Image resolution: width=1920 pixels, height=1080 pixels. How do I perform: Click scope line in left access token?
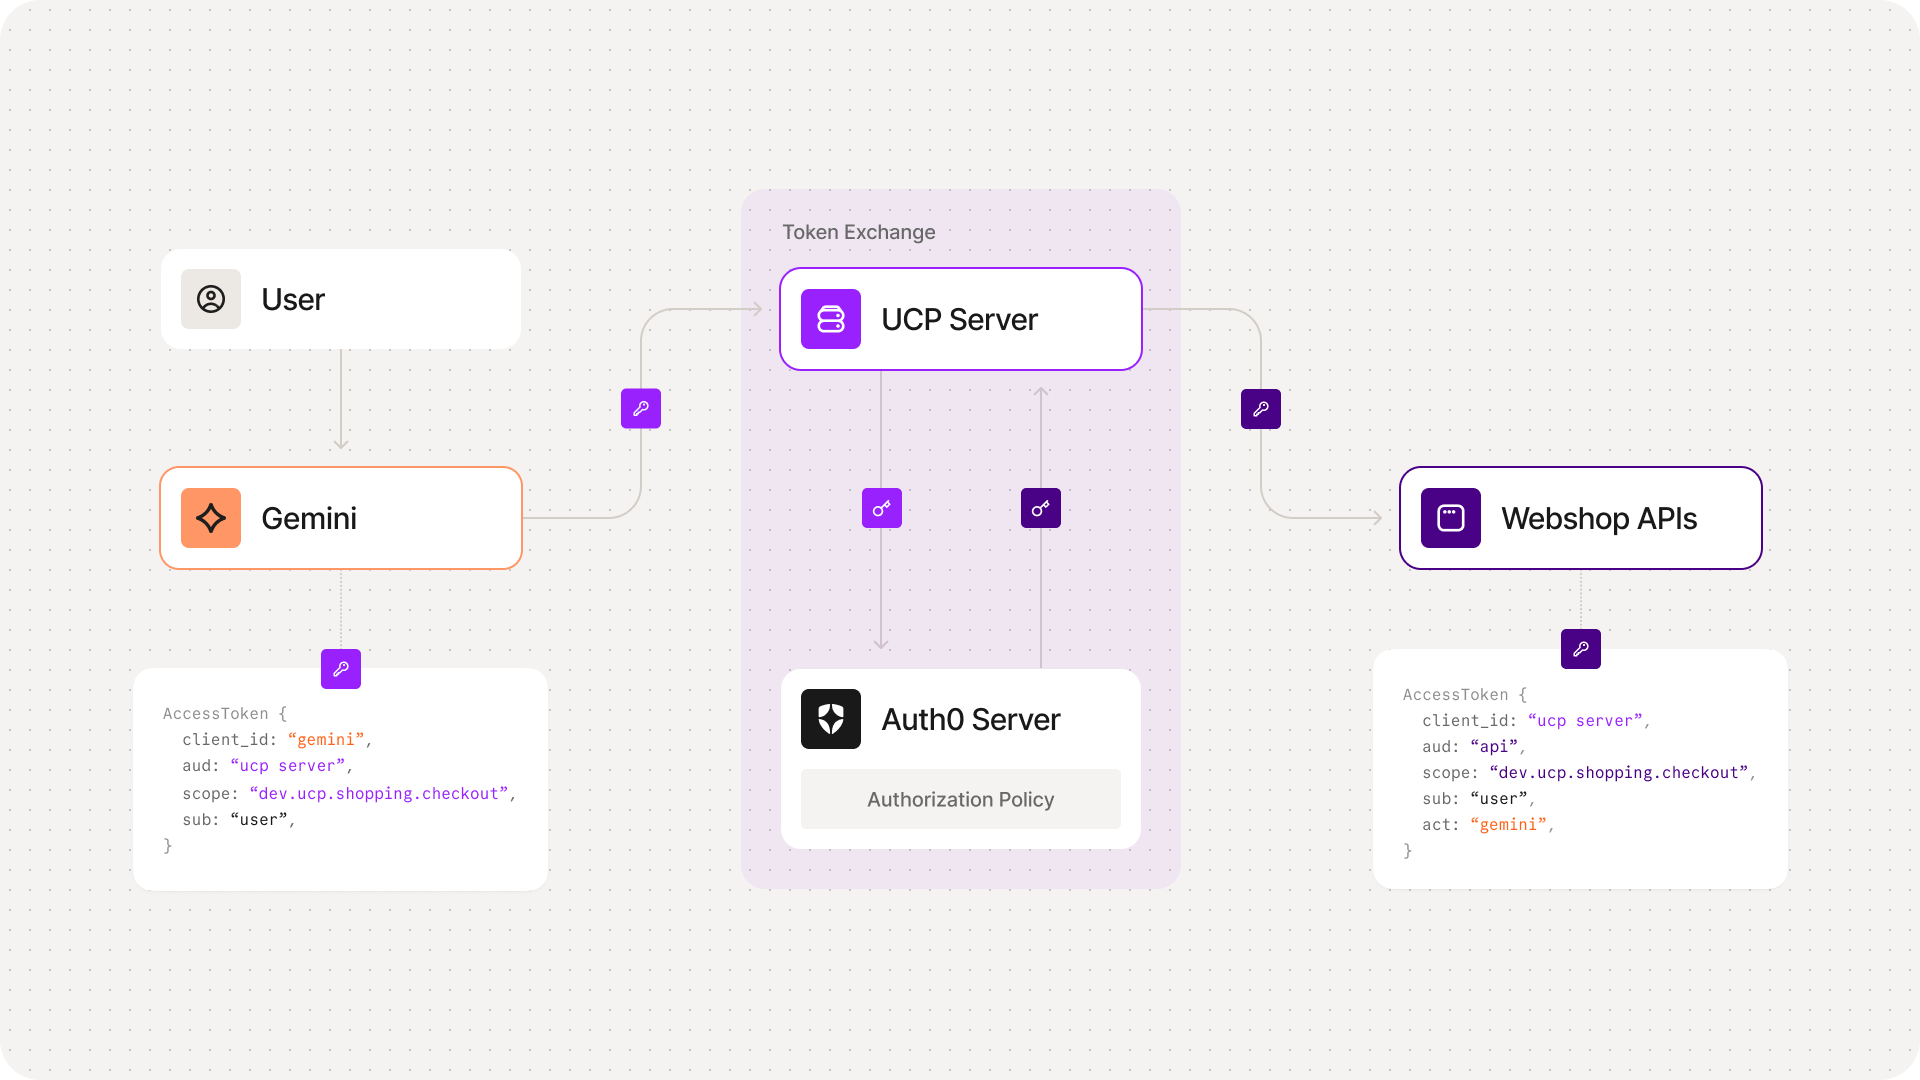point(349,794)
